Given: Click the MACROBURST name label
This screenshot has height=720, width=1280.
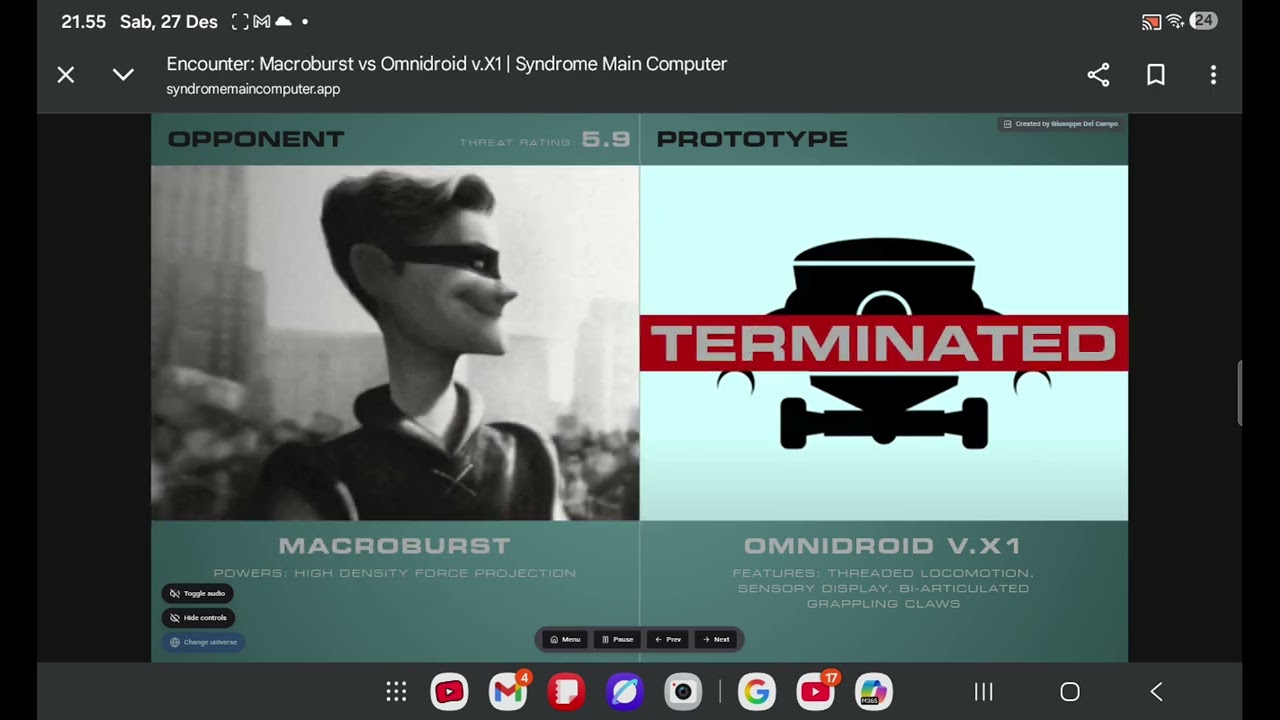Looking at the screenshot, I should tap(395, 546).
